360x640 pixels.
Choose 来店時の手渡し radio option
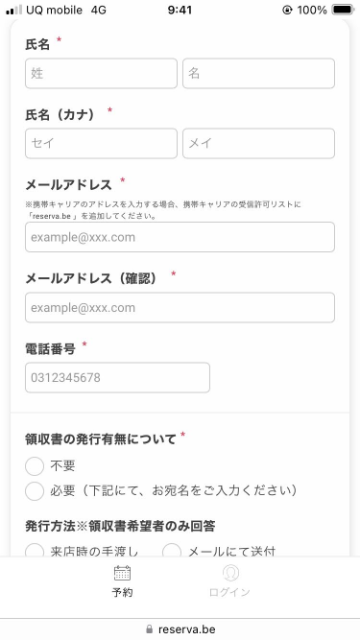34,551
